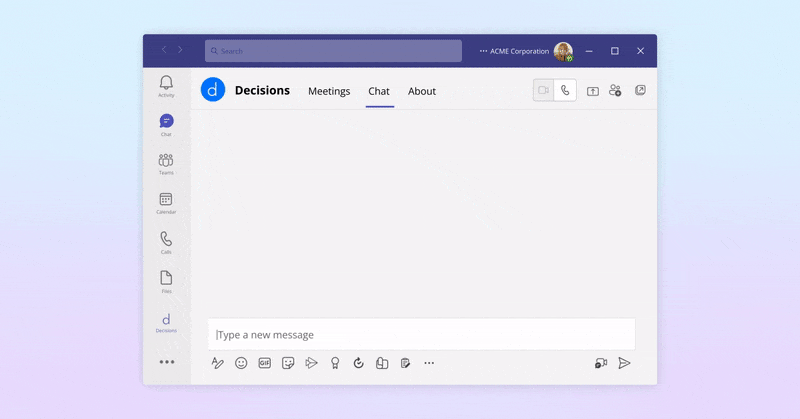The width and height of the screenshot is (800, 419).
Task: Click the Type a new message box
Action: click(x=421, y=334)
